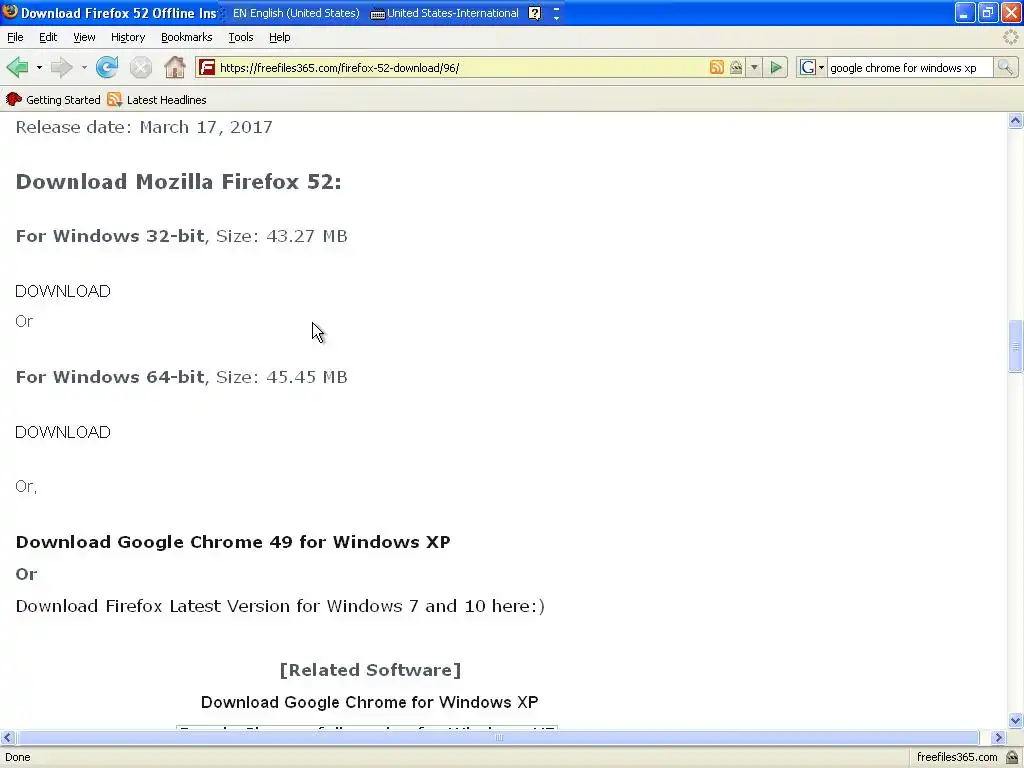The image size is (1024, 768).
Task: Reload the current page
Action: [x=107, y=67]
